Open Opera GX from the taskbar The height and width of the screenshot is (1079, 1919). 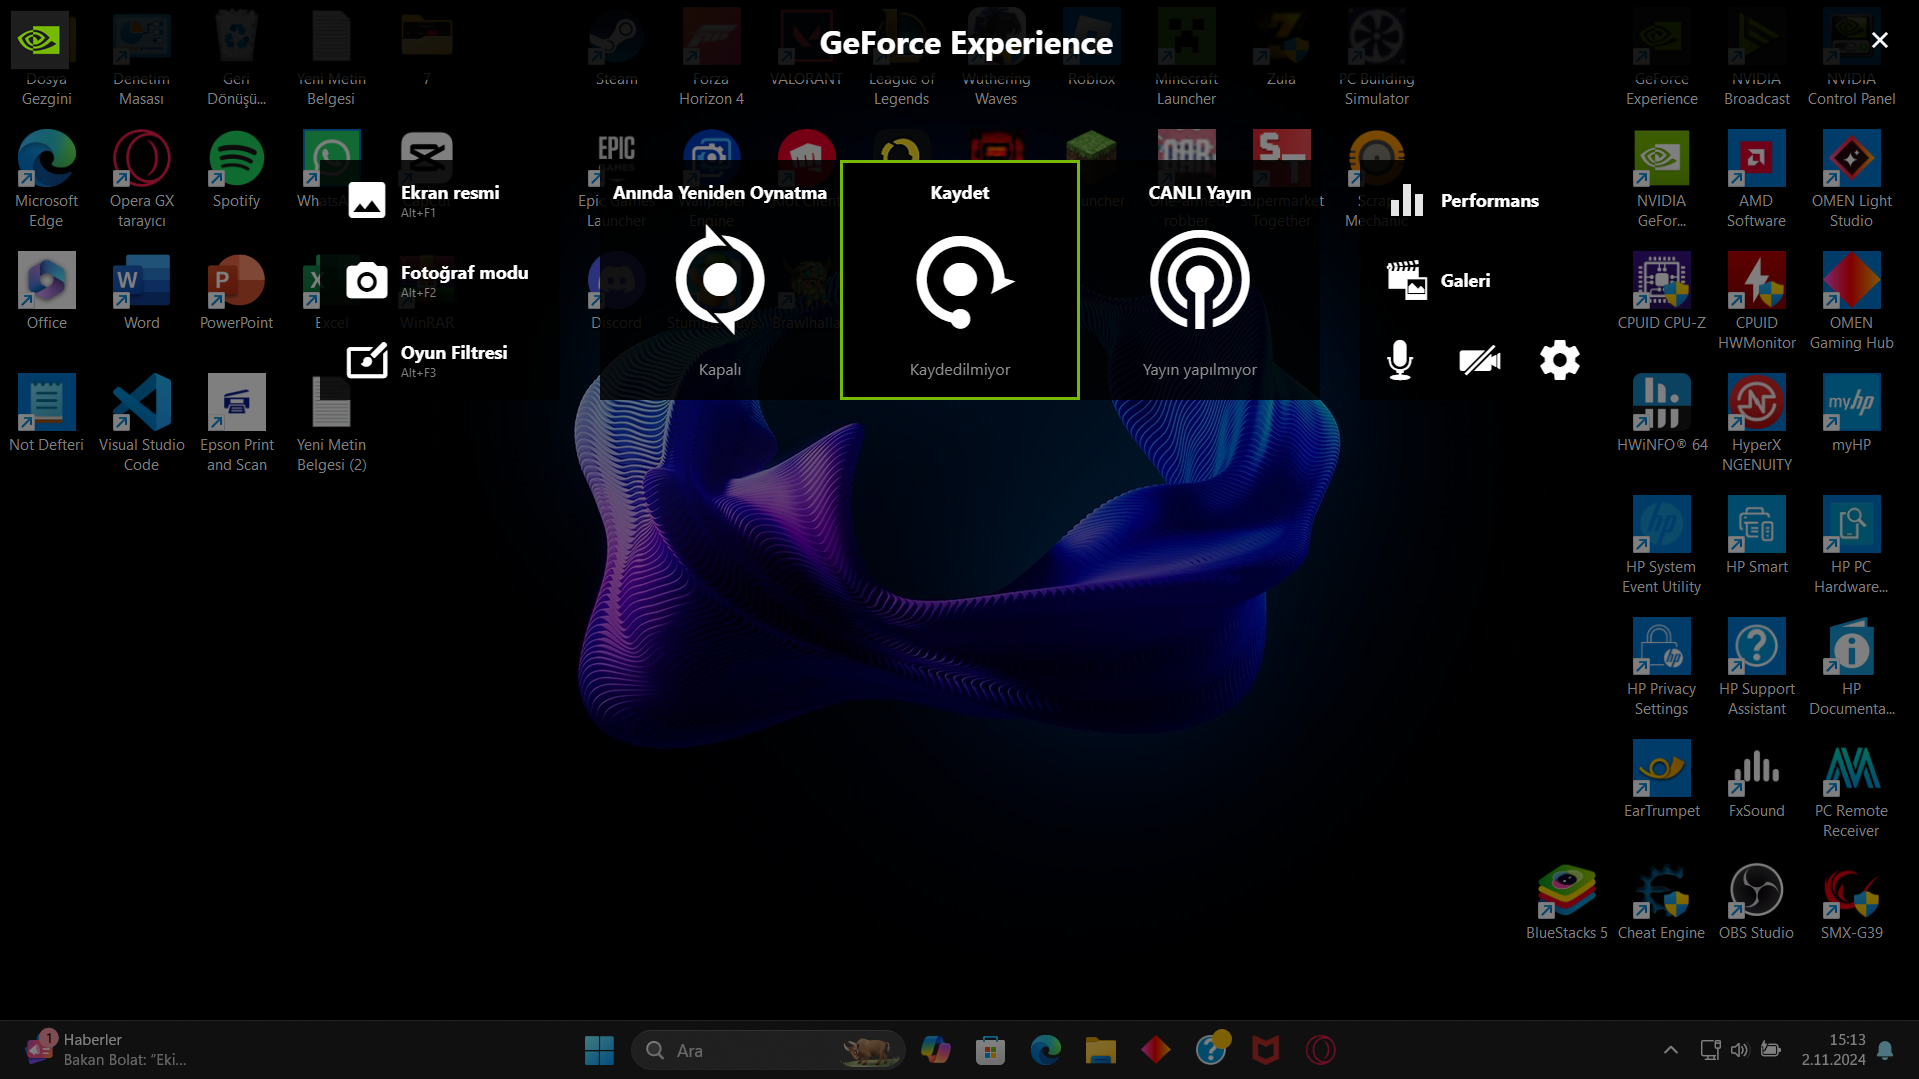click(x=1321, y=1050)
